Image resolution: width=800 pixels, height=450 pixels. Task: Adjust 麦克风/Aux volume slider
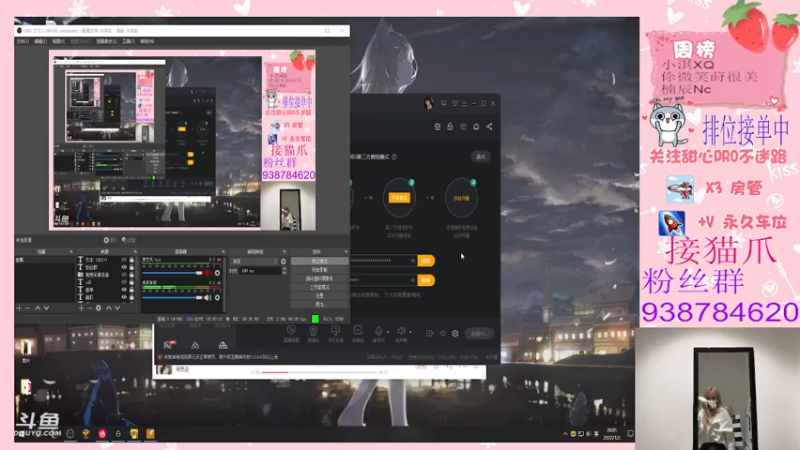[x=172, y=273]
